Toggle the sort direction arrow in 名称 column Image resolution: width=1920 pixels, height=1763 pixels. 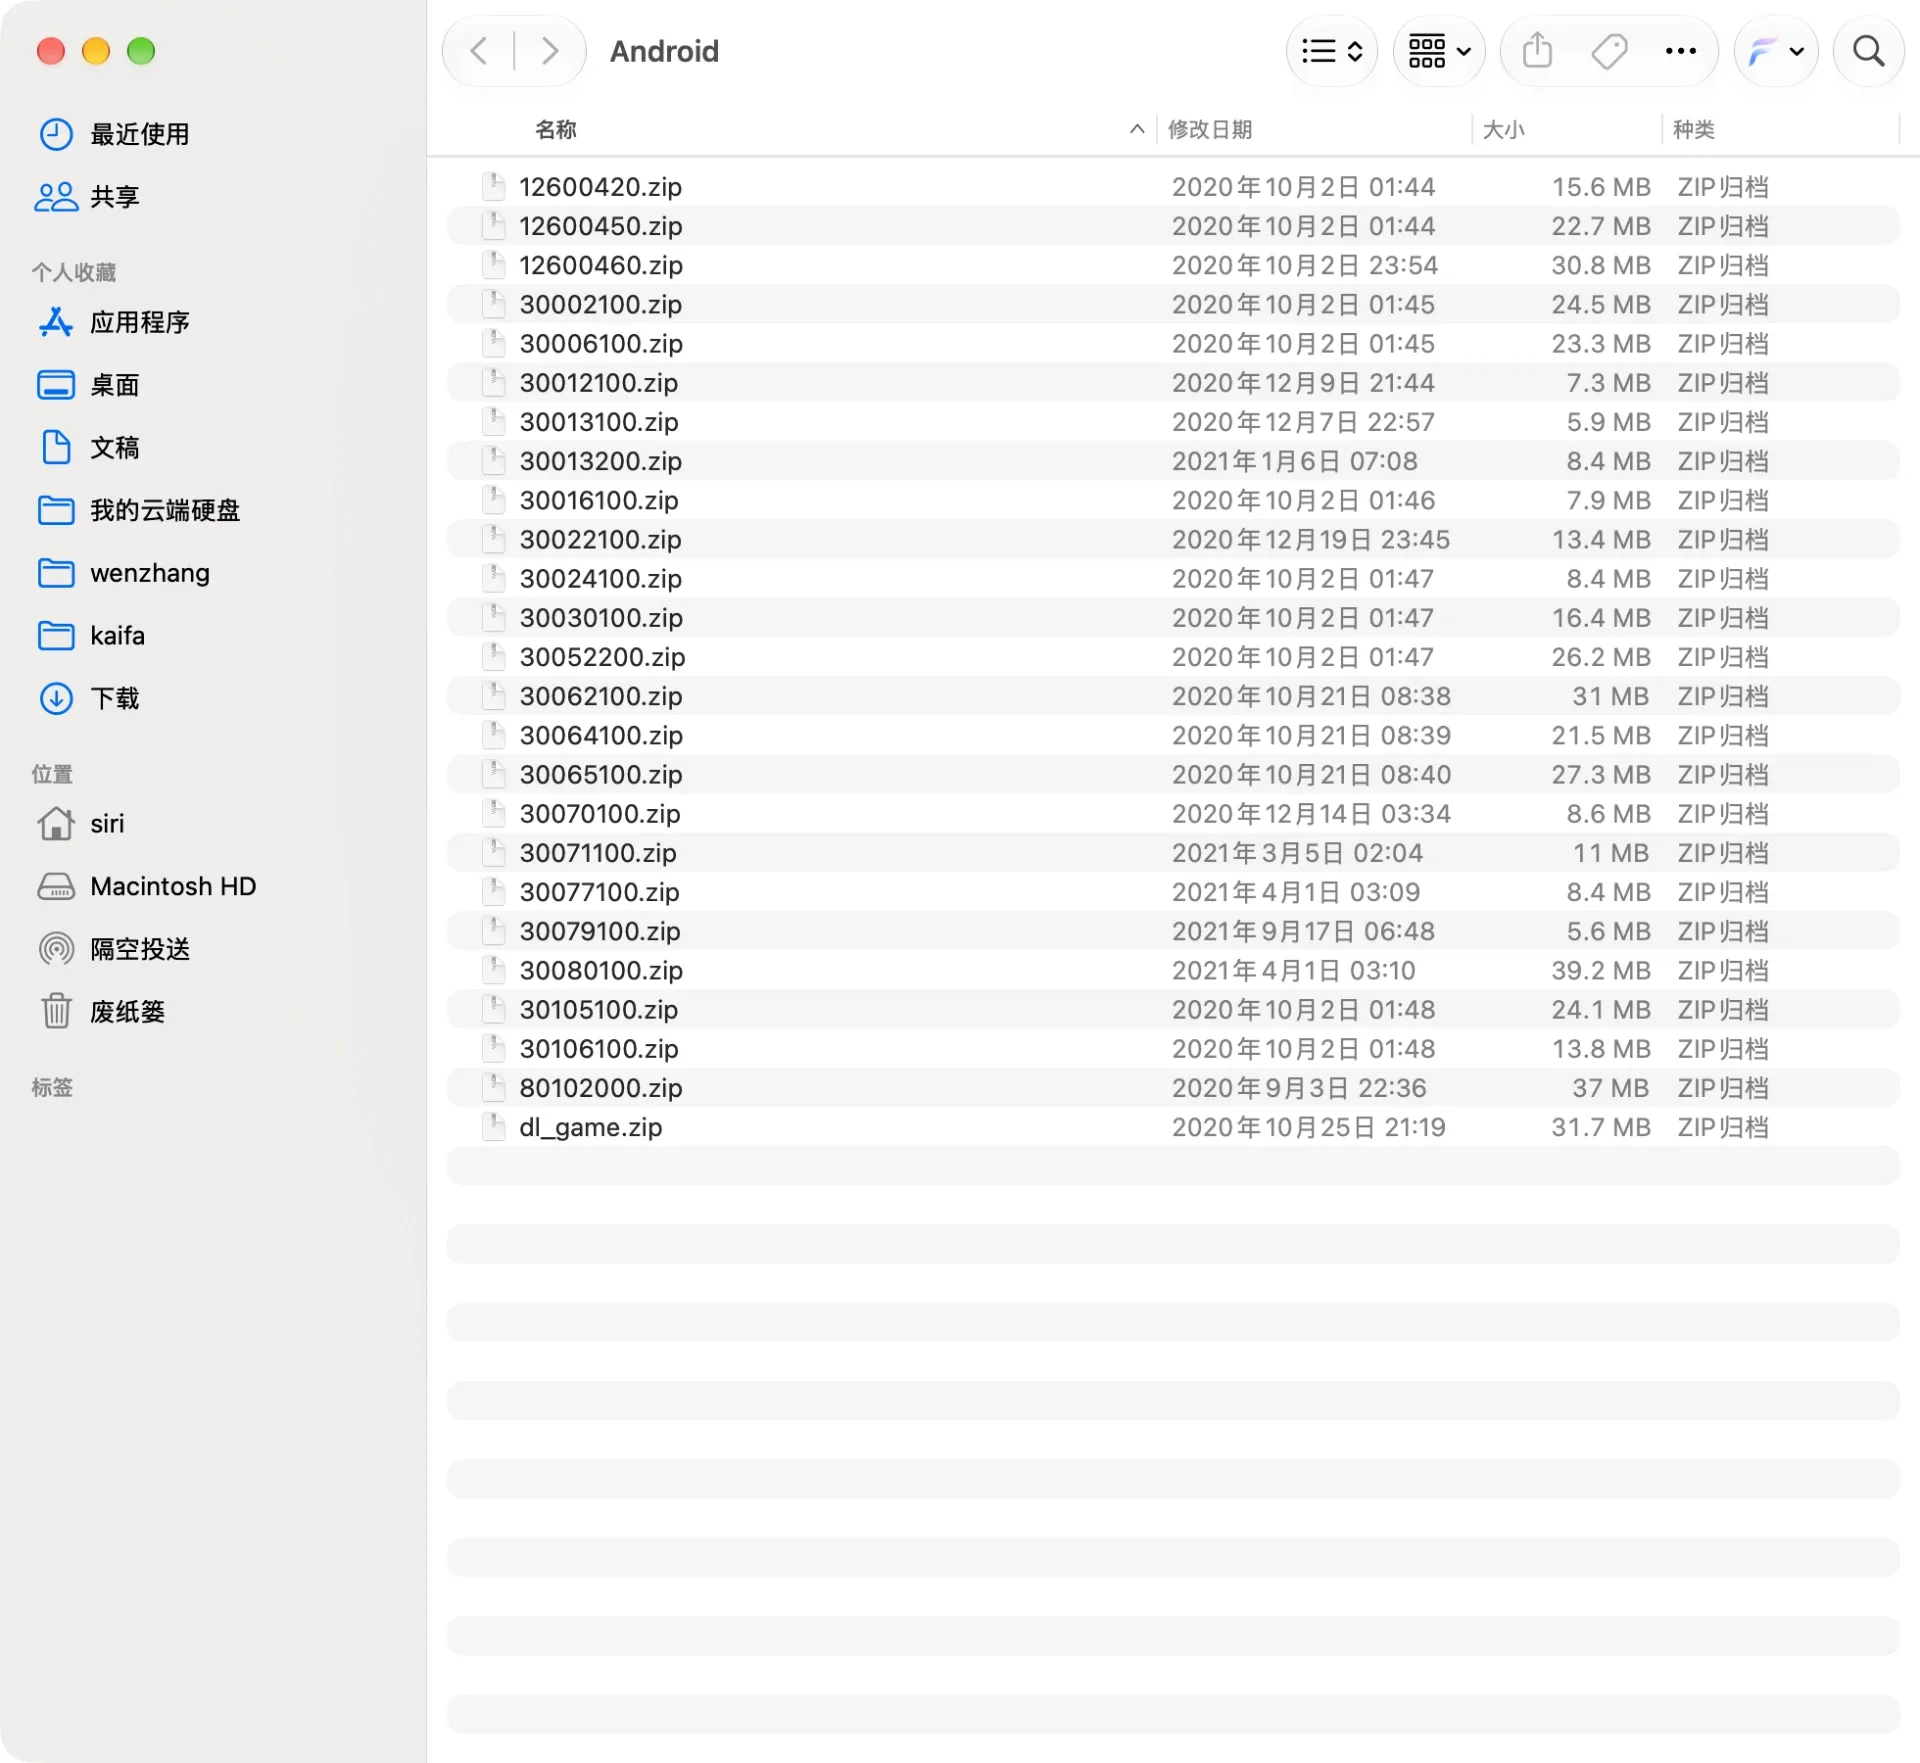pyautogui.click(x=1136, y=129)
